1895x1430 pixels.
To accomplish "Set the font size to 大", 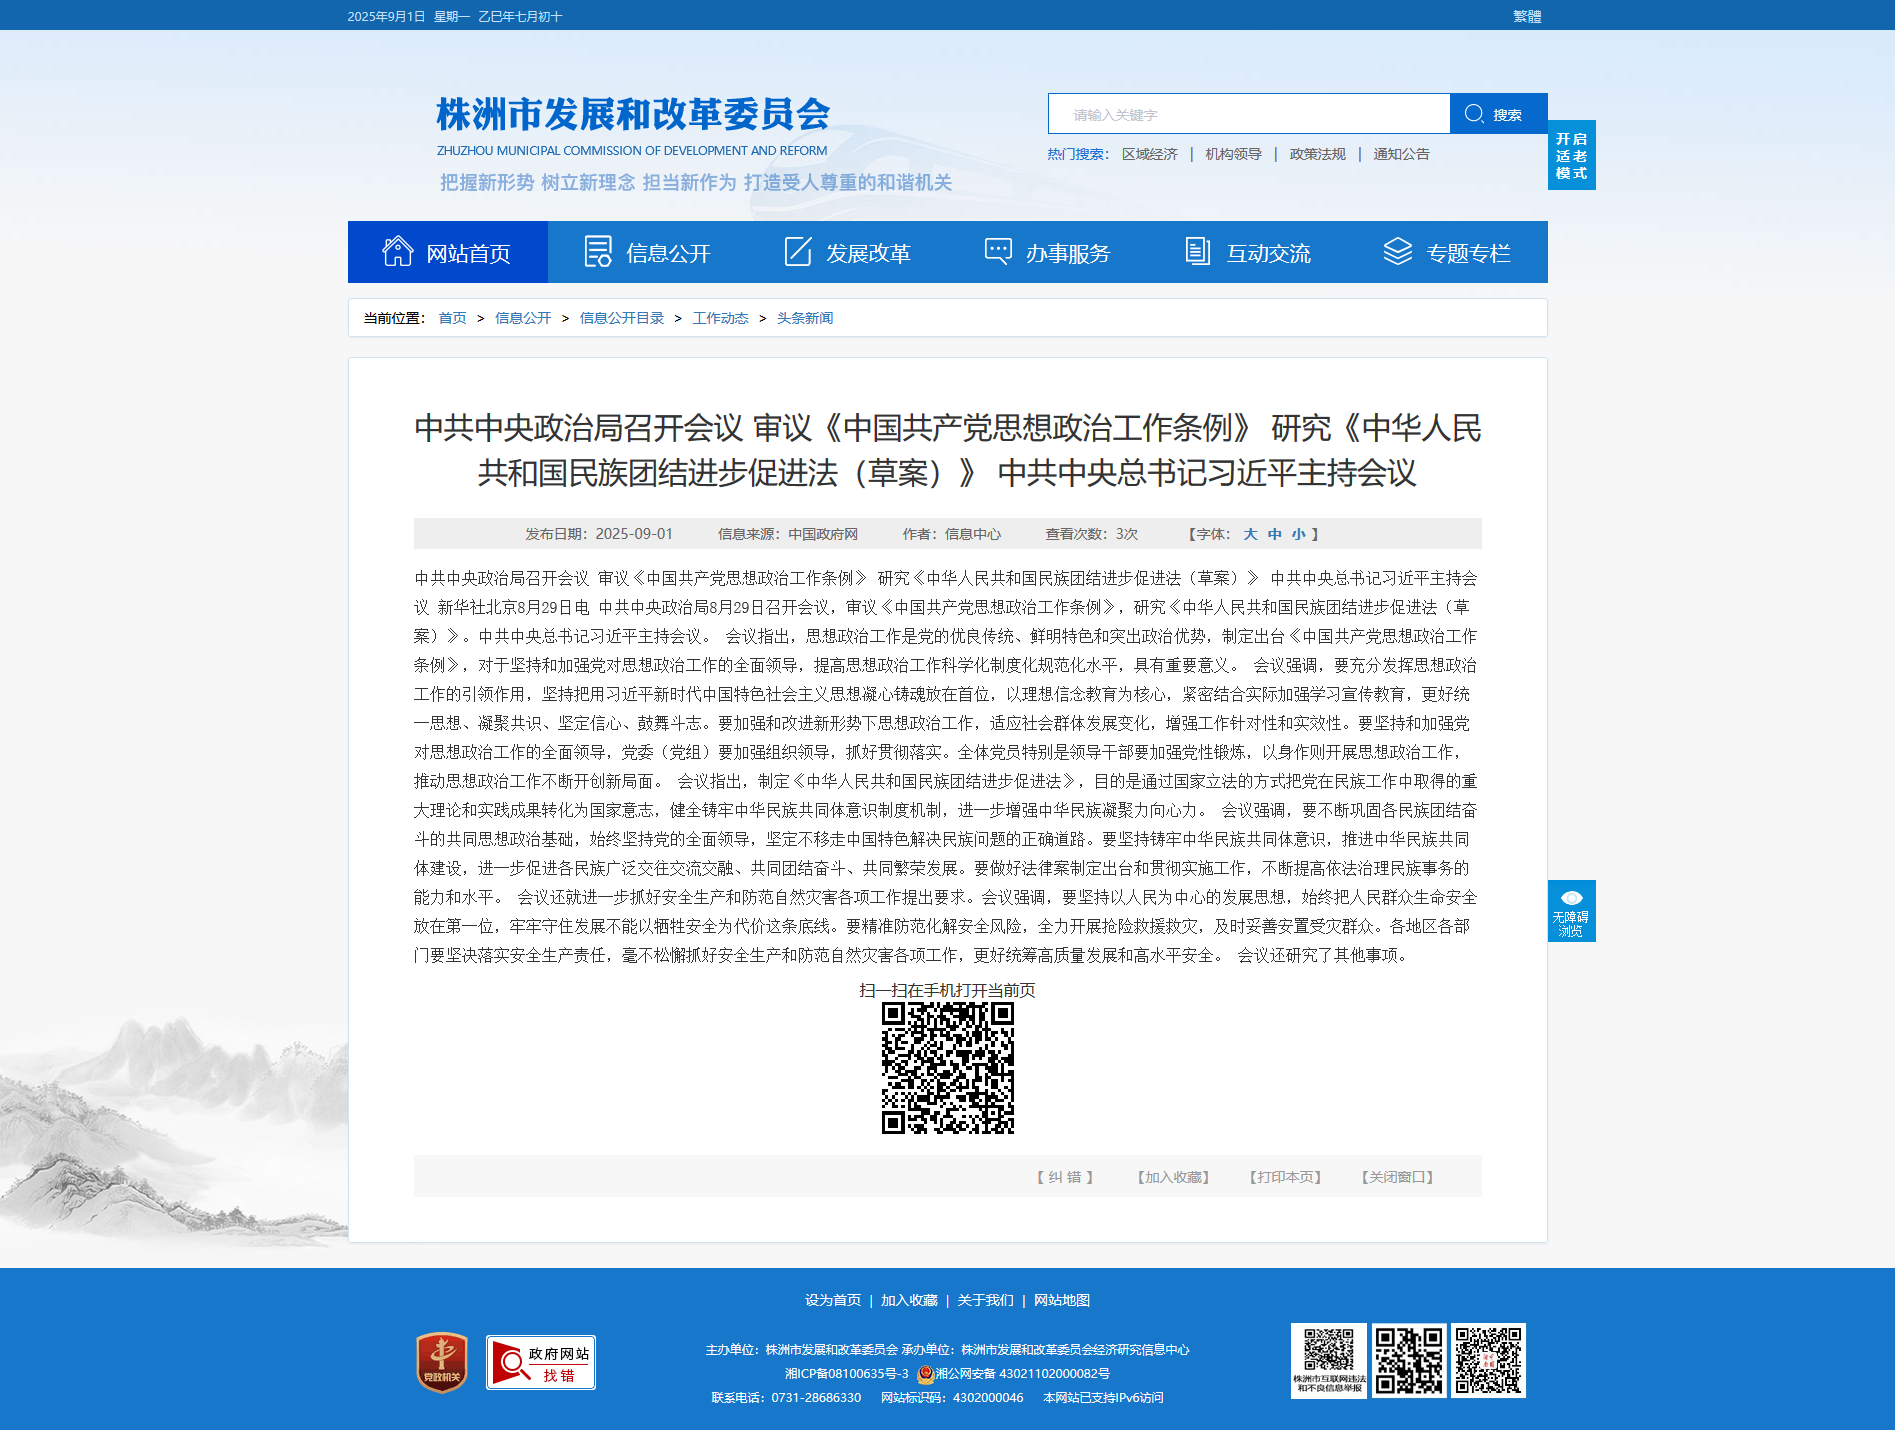I will pos(1250,534).
